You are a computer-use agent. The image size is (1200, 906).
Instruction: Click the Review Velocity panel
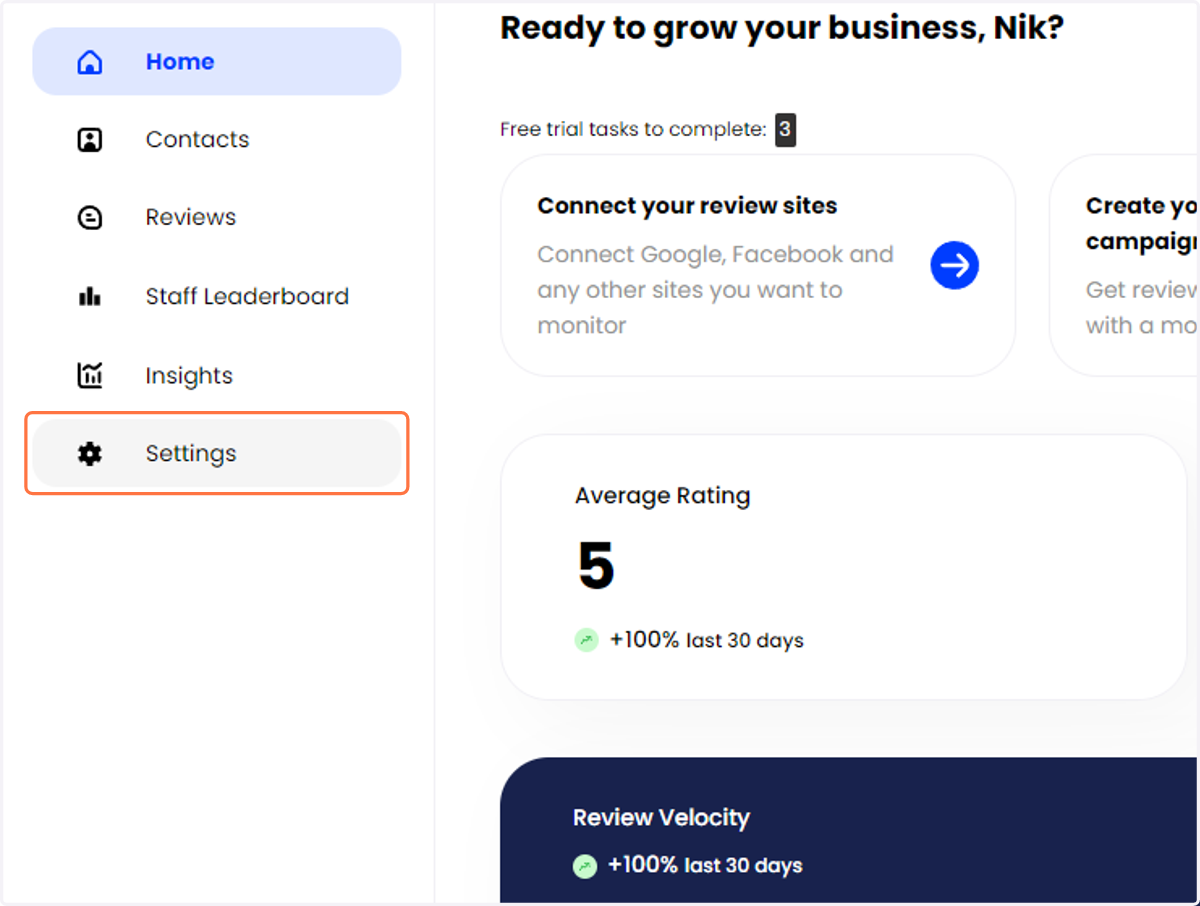tap(849, 830)
